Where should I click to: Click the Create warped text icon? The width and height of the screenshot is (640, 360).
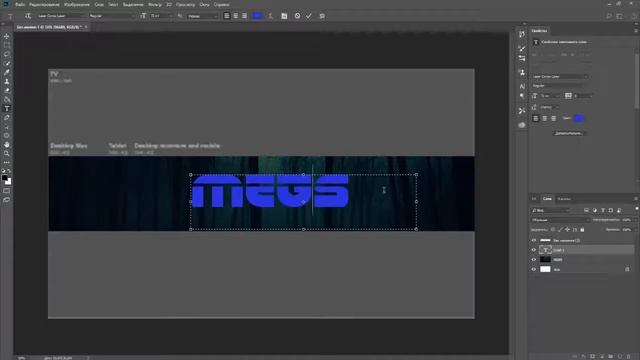pyautogui.click(x=270, y=16)
